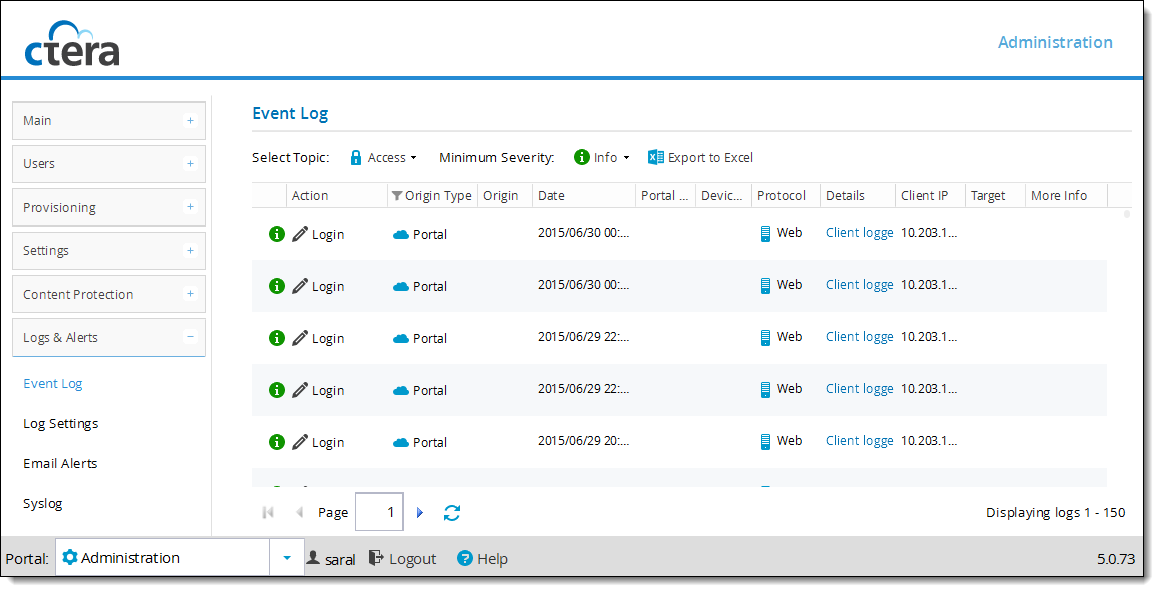Open Client logge details in first row
Screen dimensions: 1159x592
[860, 233]
